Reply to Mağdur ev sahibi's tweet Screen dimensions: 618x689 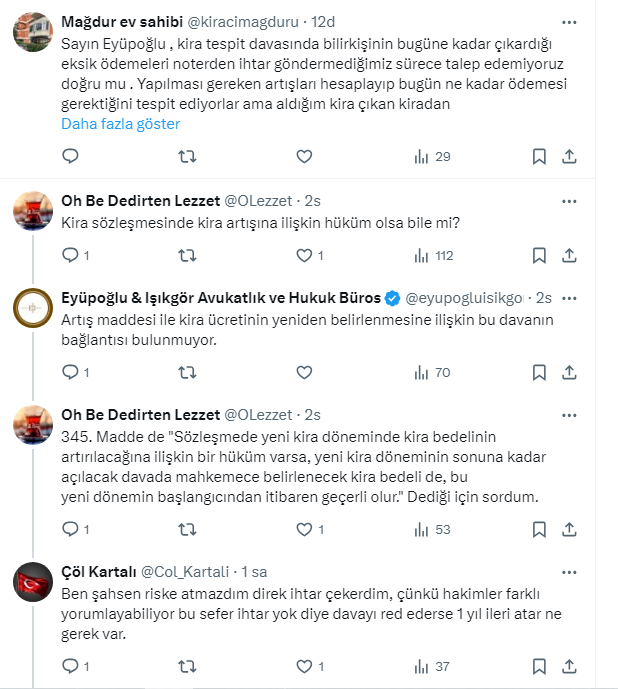(x=69, y=156)
